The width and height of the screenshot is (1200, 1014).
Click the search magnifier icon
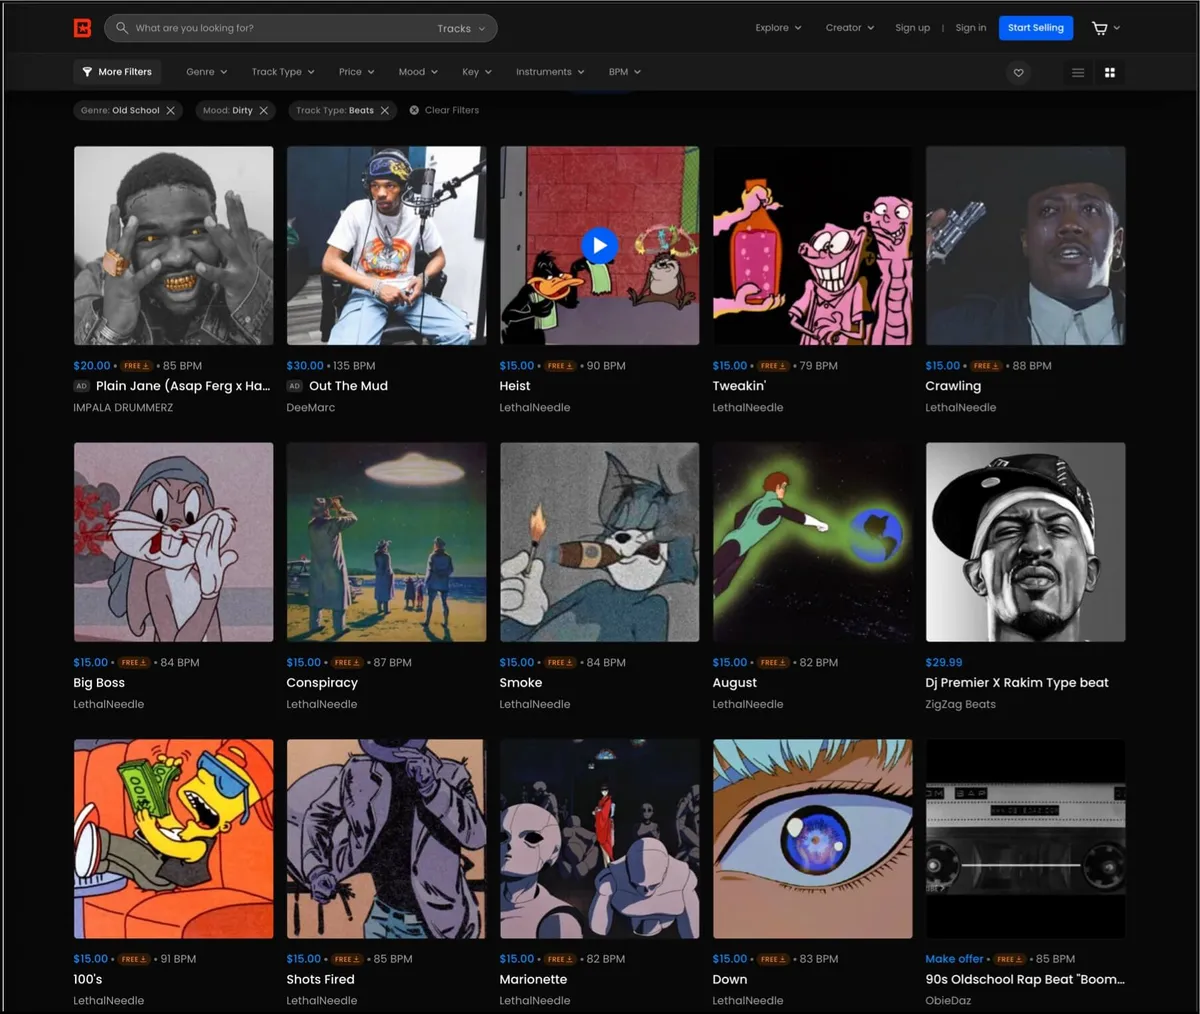point(122,28)
